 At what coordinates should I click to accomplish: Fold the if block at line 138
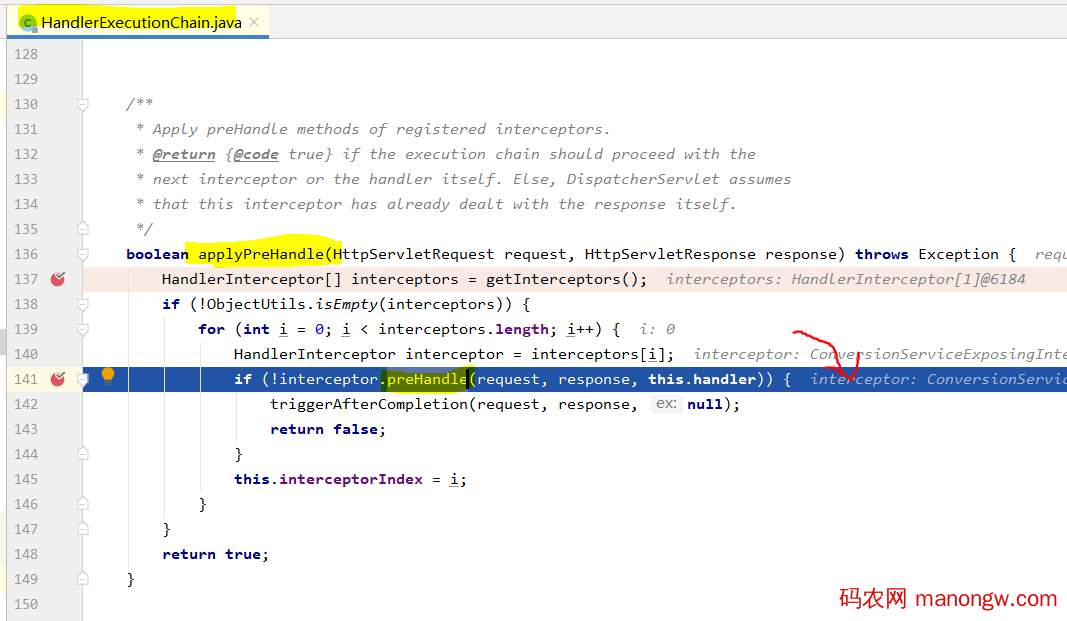coord(84,304)
